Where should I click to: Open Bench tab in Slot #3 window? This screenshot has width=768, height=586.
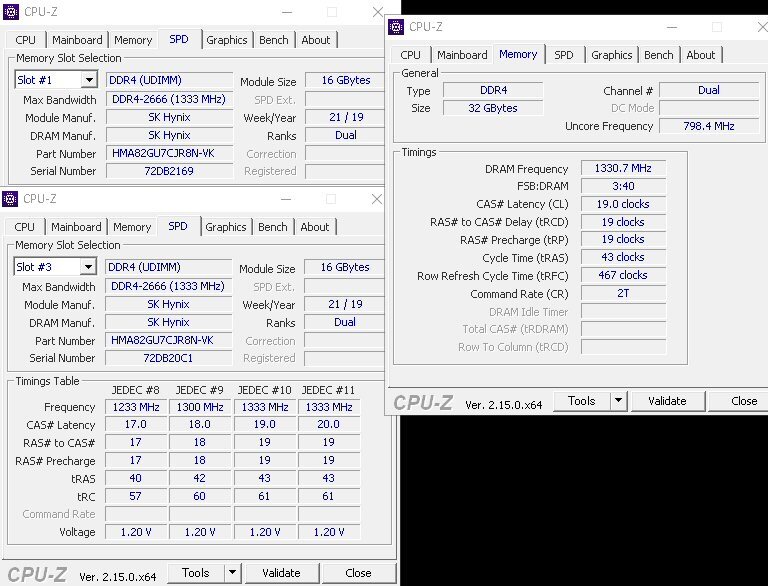coord(272,227)
